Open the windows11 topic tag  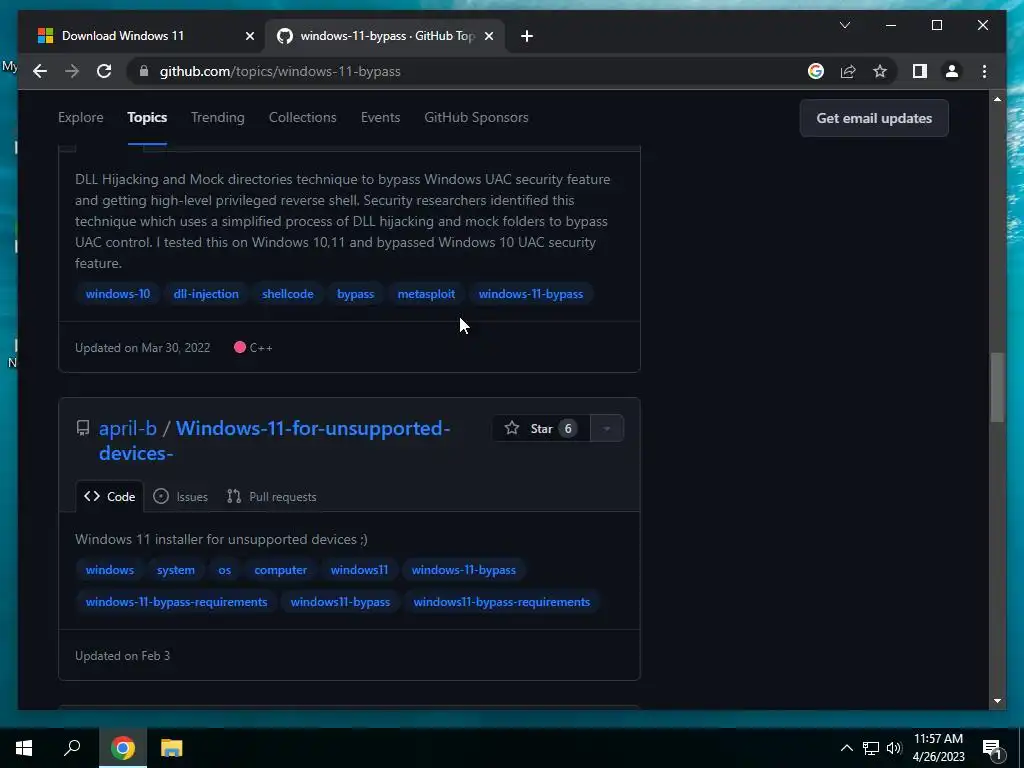click(359, 569)
